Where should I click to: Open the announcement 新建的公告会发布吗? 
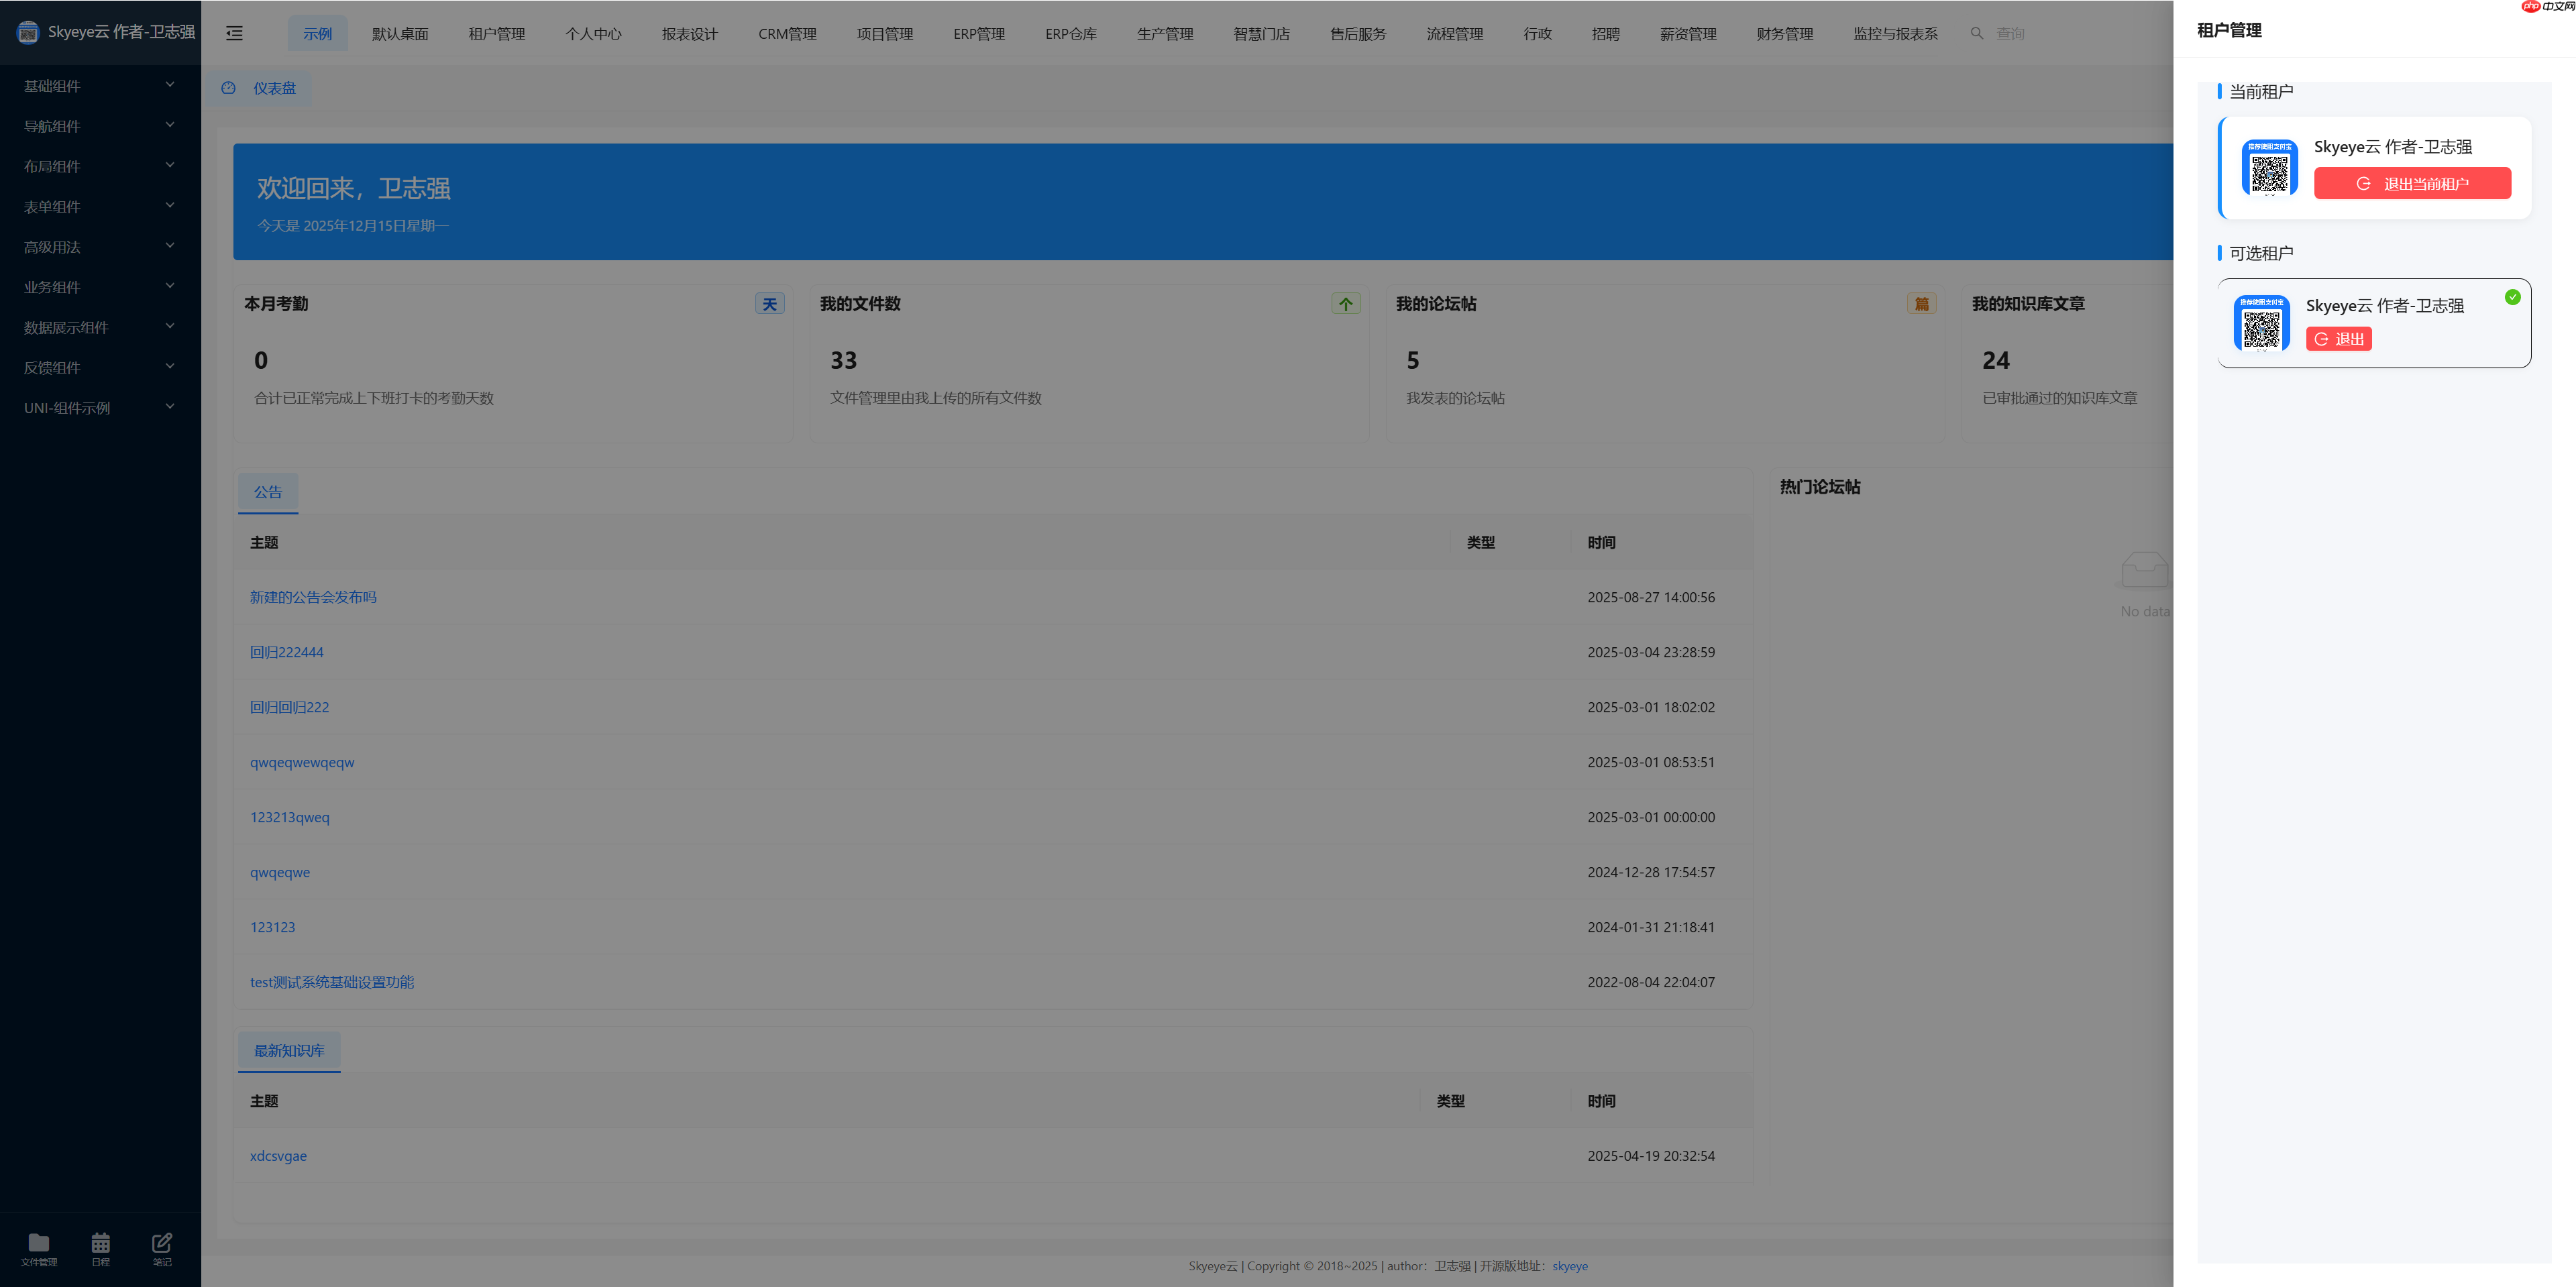[x=313, y=597]
